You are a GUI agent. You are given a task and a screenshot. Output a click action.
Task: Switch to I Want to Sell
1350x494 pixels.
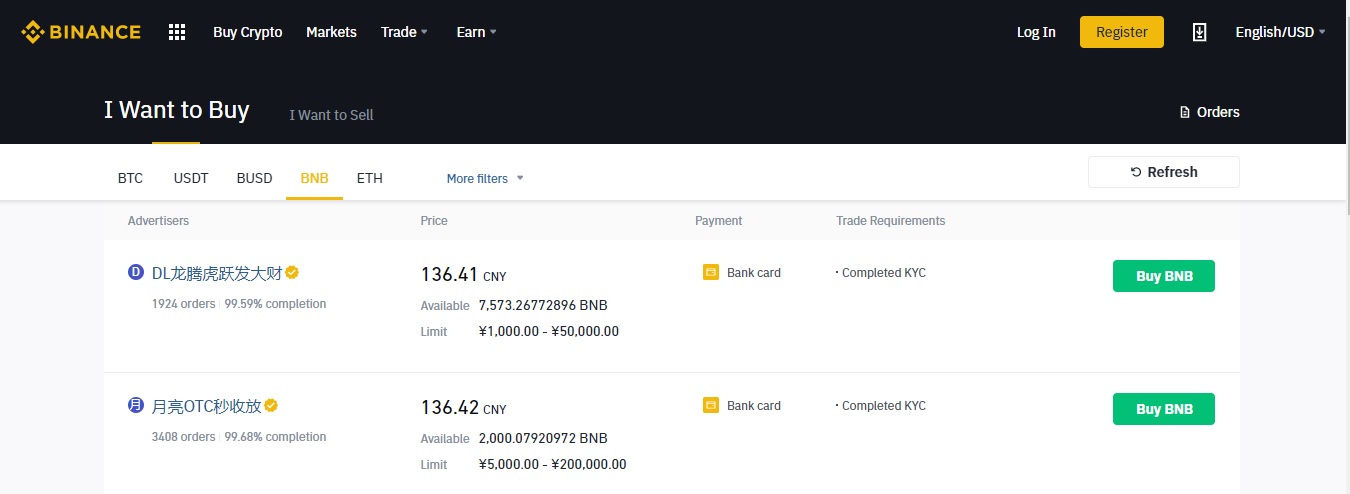click(x=331, y=115)
